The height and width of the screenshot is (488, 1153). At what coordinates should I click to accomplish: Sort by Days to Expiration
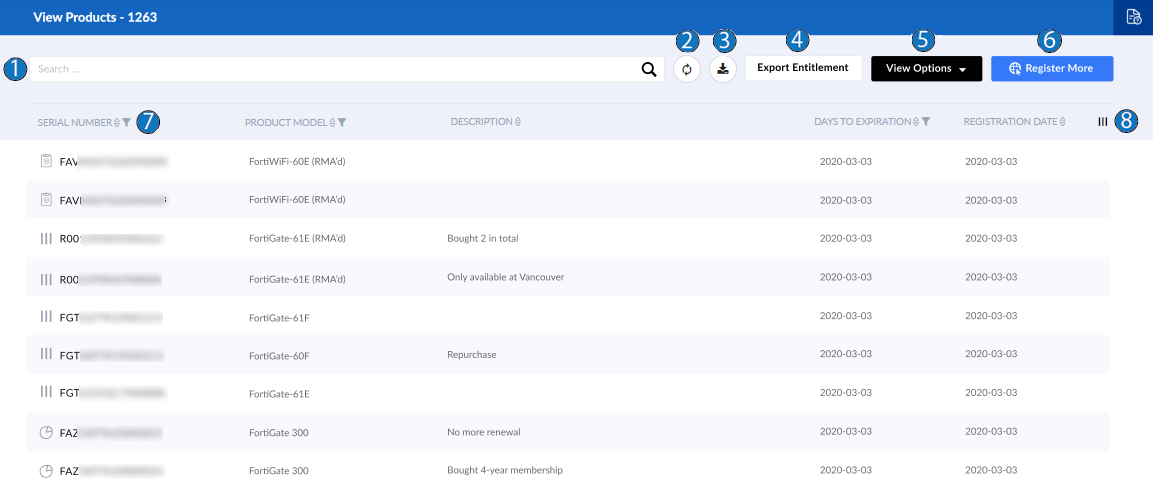click(916, 122)
